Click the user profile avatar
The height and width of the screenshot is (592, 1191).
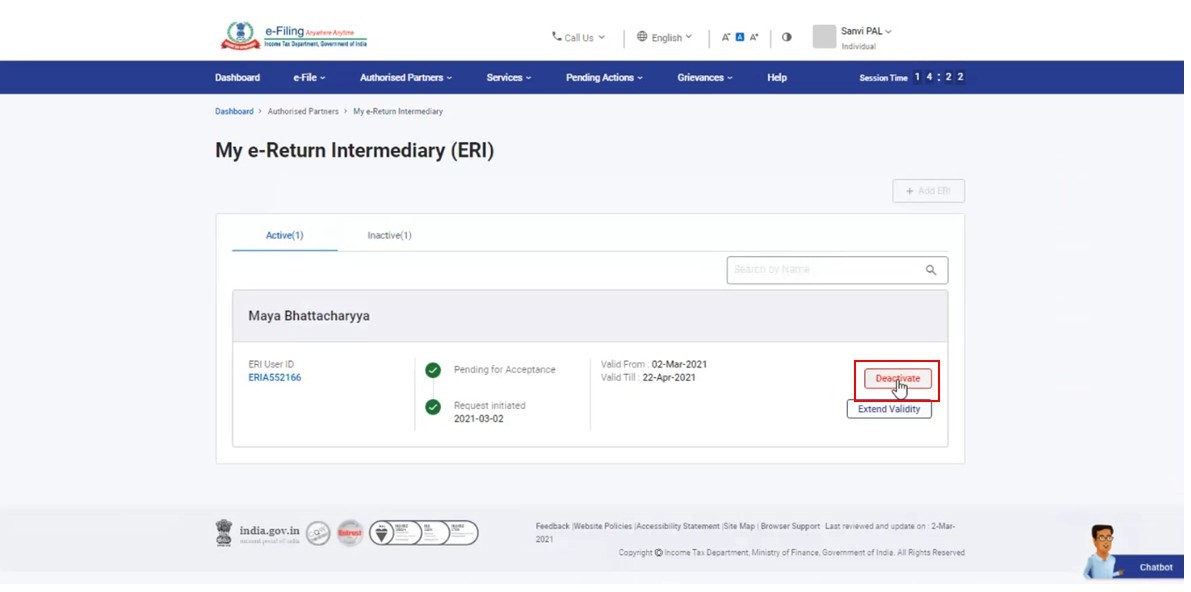coord(824,37)
